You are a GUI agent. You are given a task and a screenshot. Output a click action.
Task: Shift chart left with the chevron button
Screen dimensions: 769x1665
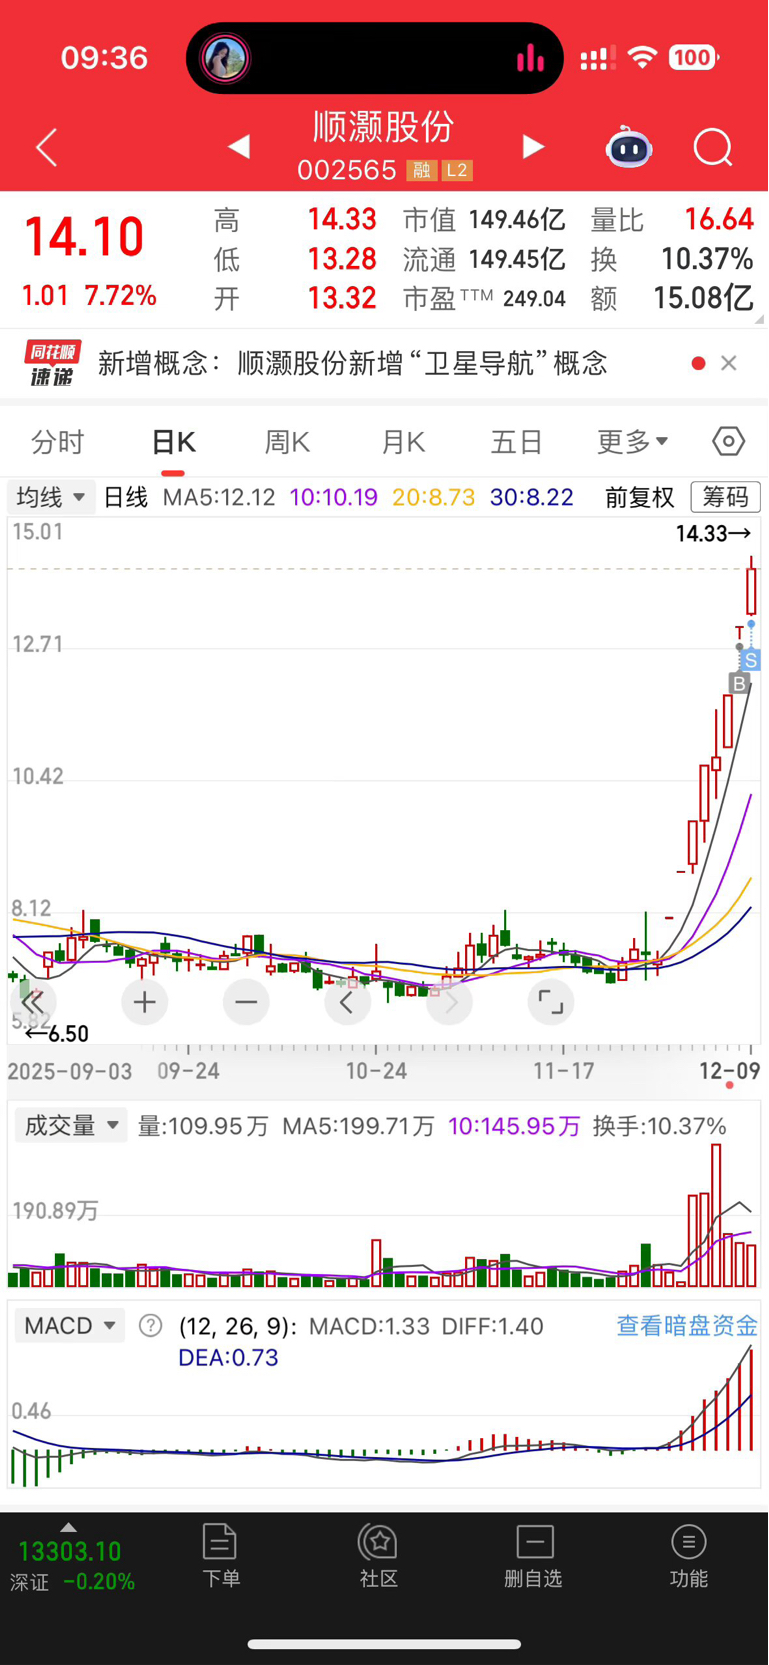point(347,1002)
